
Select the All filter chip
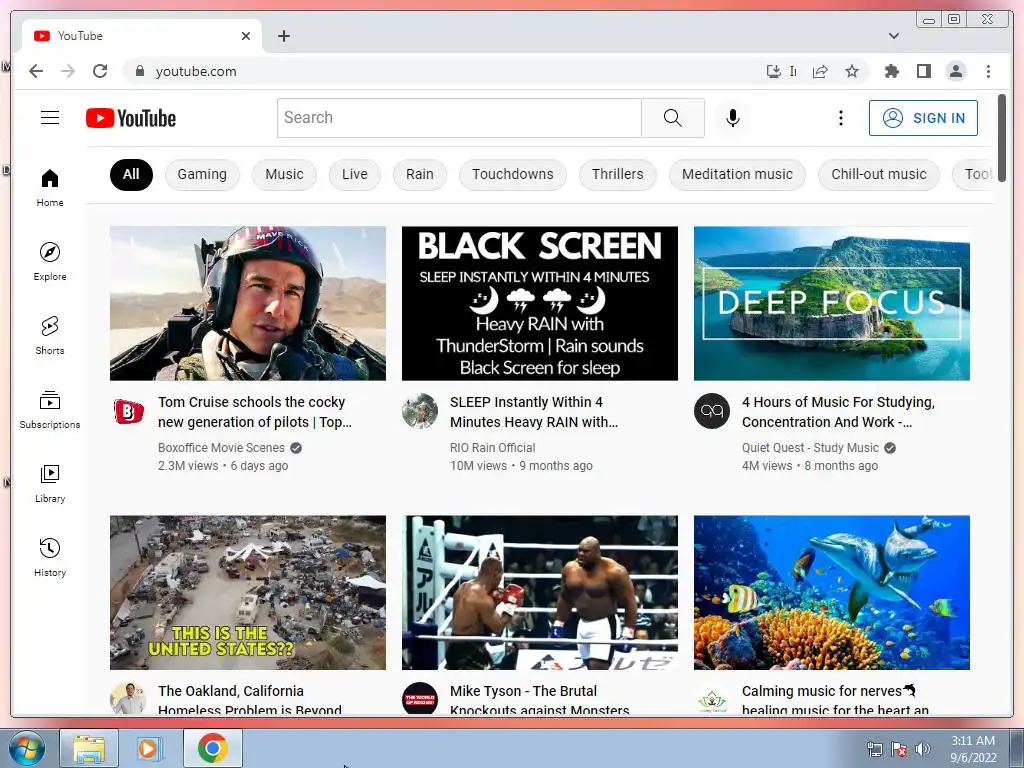coord(131,174)
